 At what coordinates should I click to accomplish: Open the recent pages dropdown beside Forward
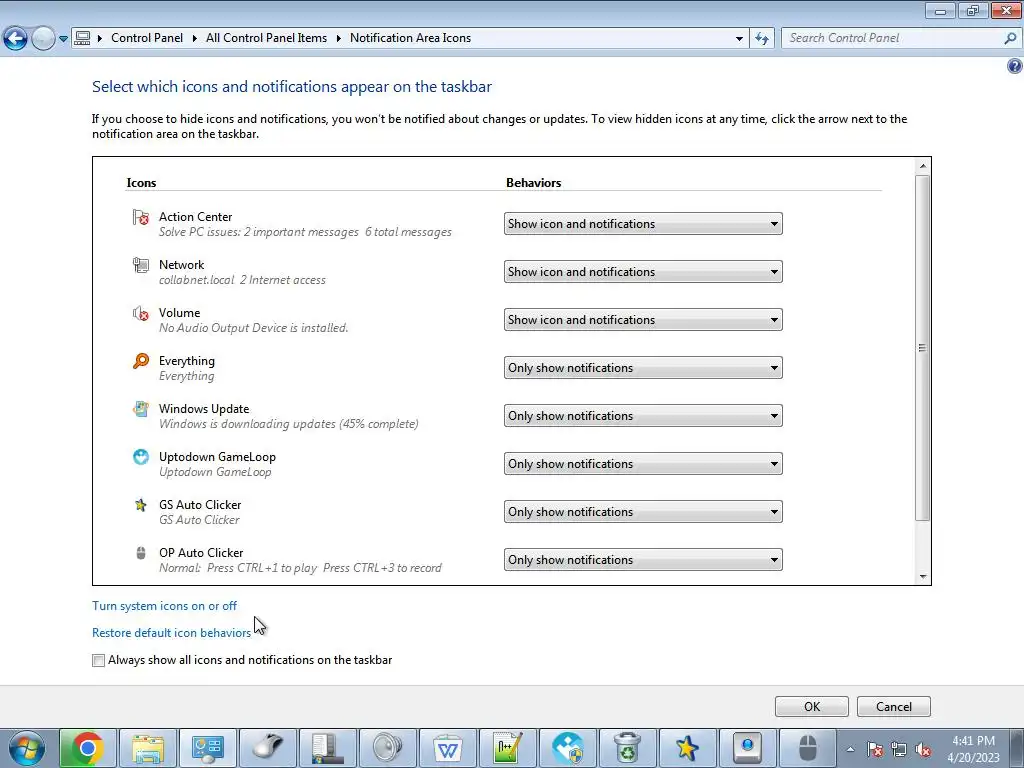point(63,39)
